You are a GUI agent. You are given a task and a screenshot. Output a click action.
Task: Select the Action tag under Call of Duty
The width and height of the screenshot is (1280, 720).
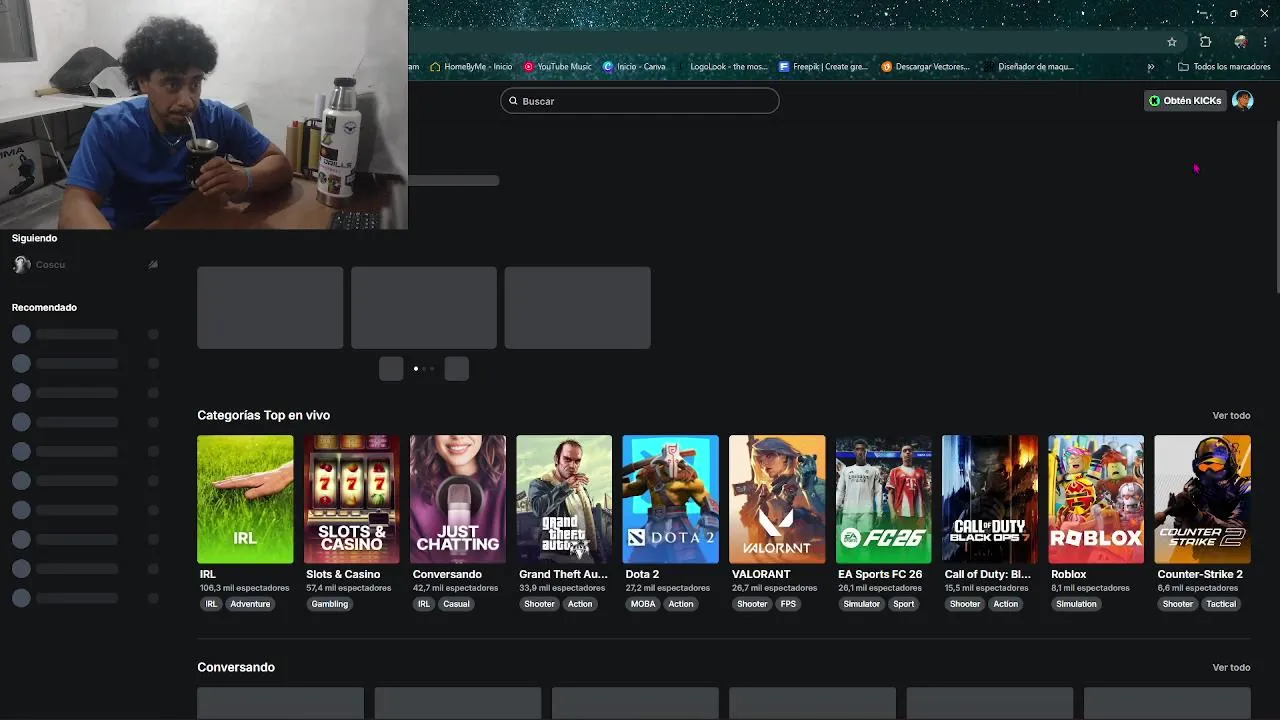pyautogui.click(x=1006, y=604)
